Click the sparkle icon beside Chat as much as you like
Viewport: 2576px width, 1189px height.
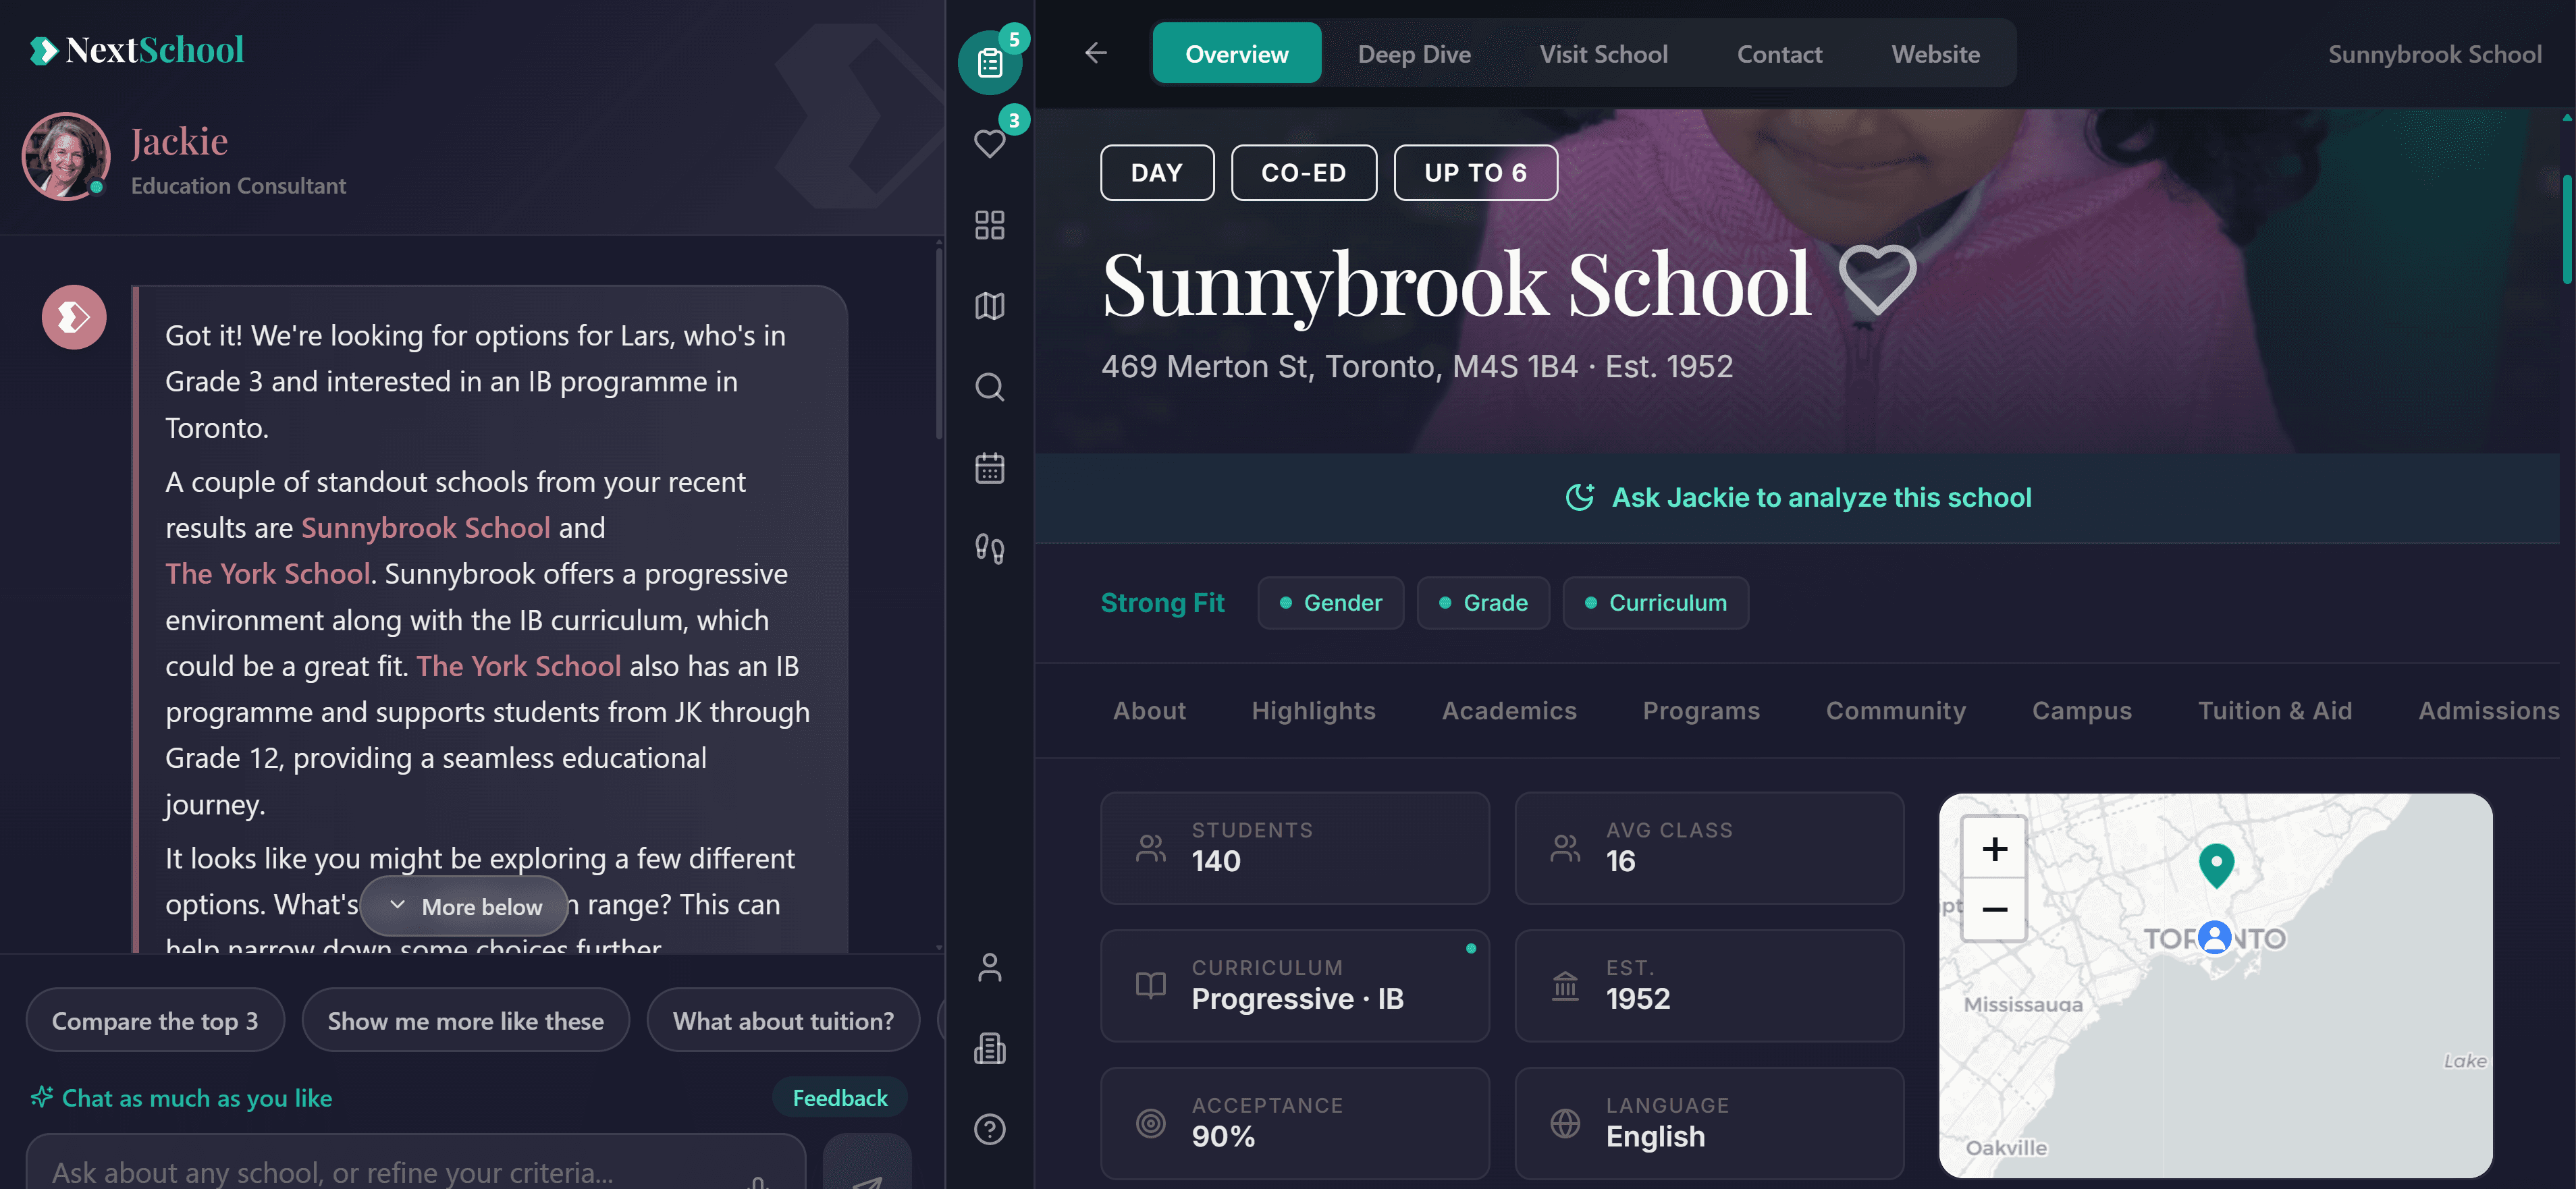41,1097
